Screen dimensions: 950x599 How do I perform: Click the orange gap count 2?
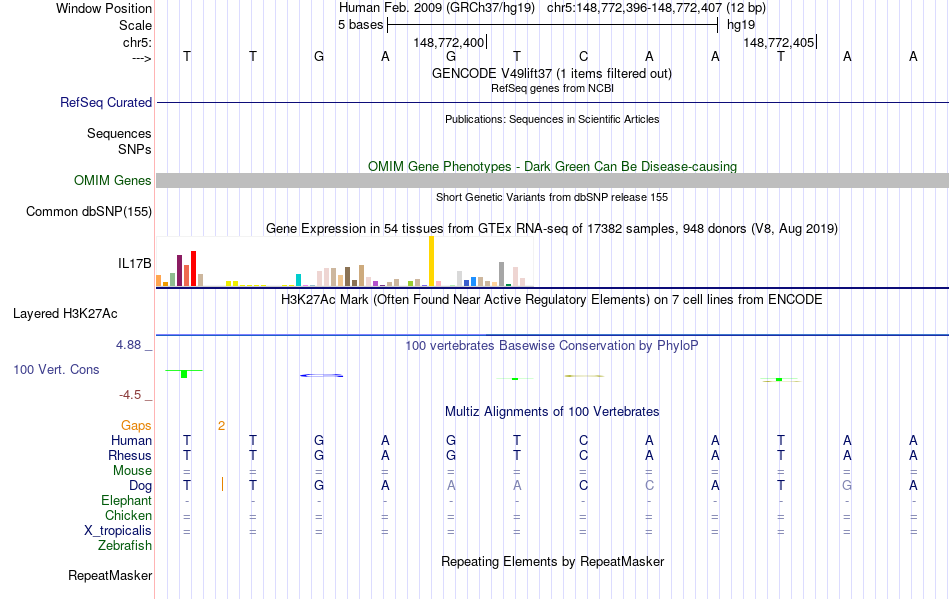tap(222, 426)
